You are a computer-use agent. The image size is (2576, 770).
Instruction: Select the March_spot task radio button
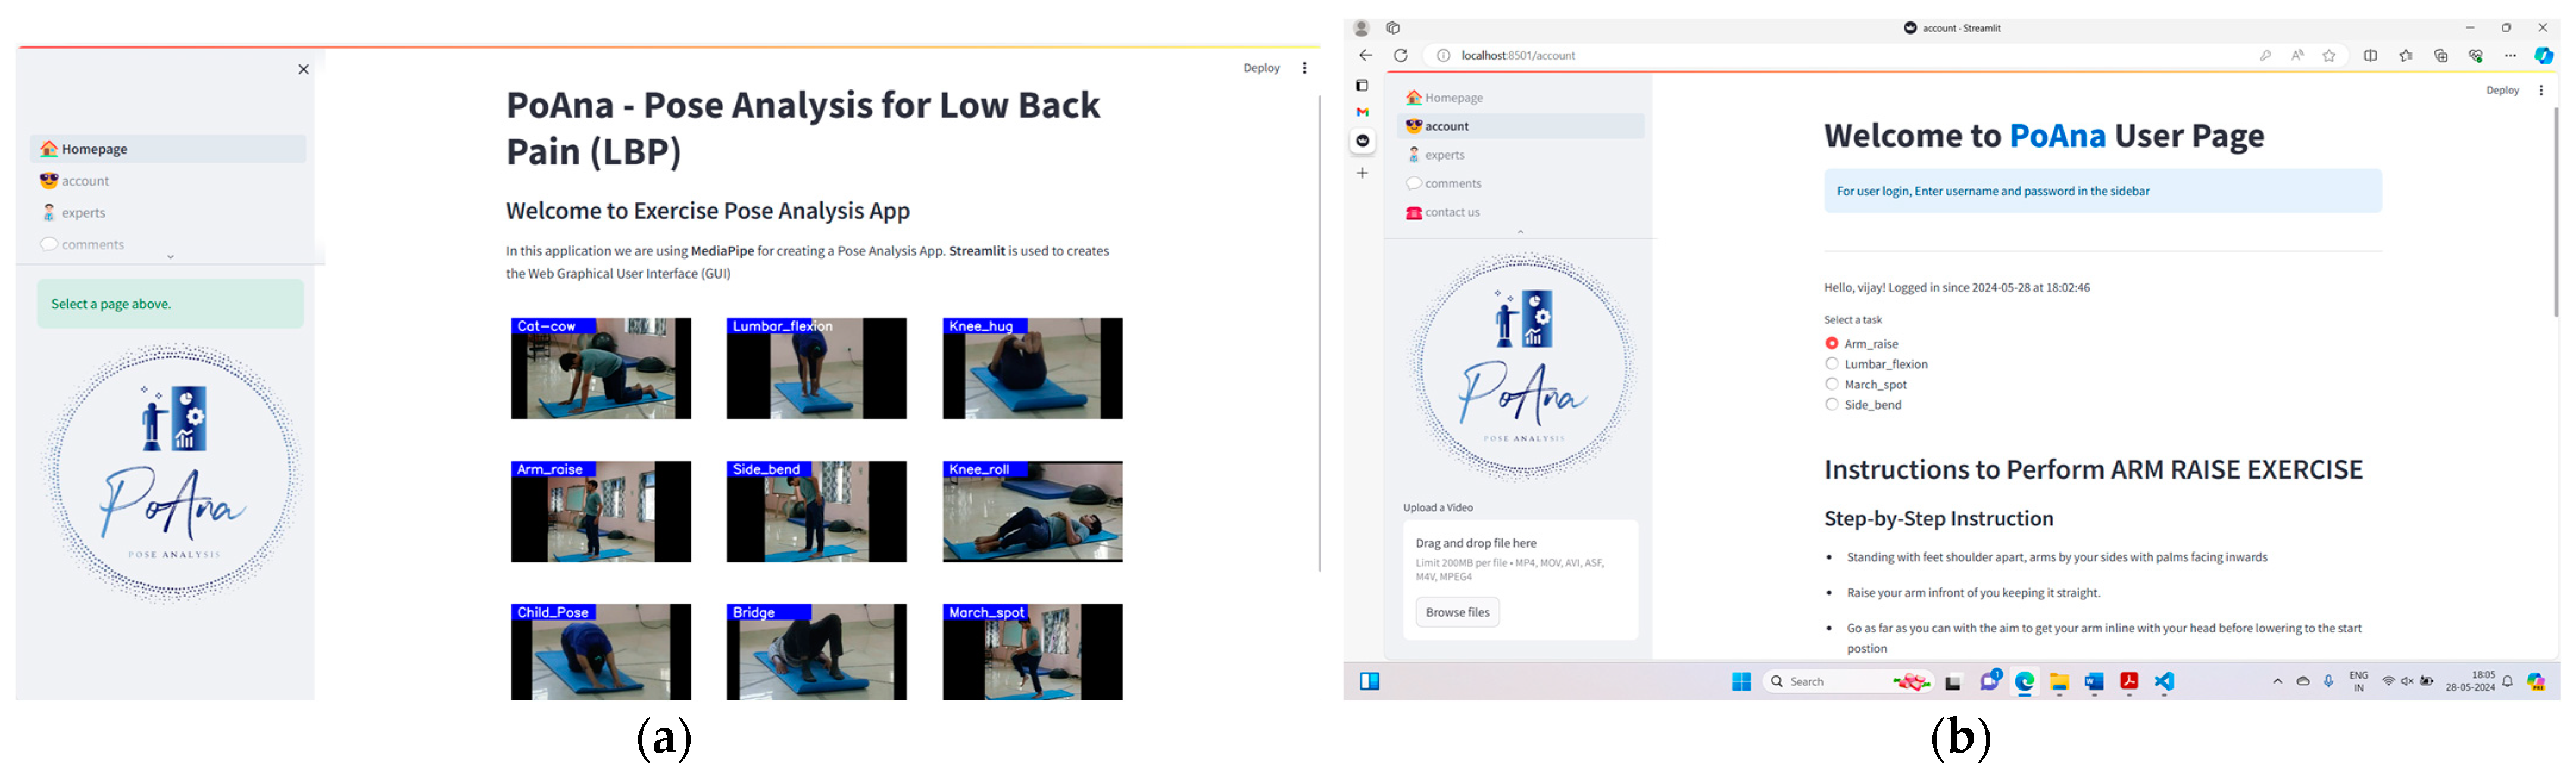[x=1832, y=384]
